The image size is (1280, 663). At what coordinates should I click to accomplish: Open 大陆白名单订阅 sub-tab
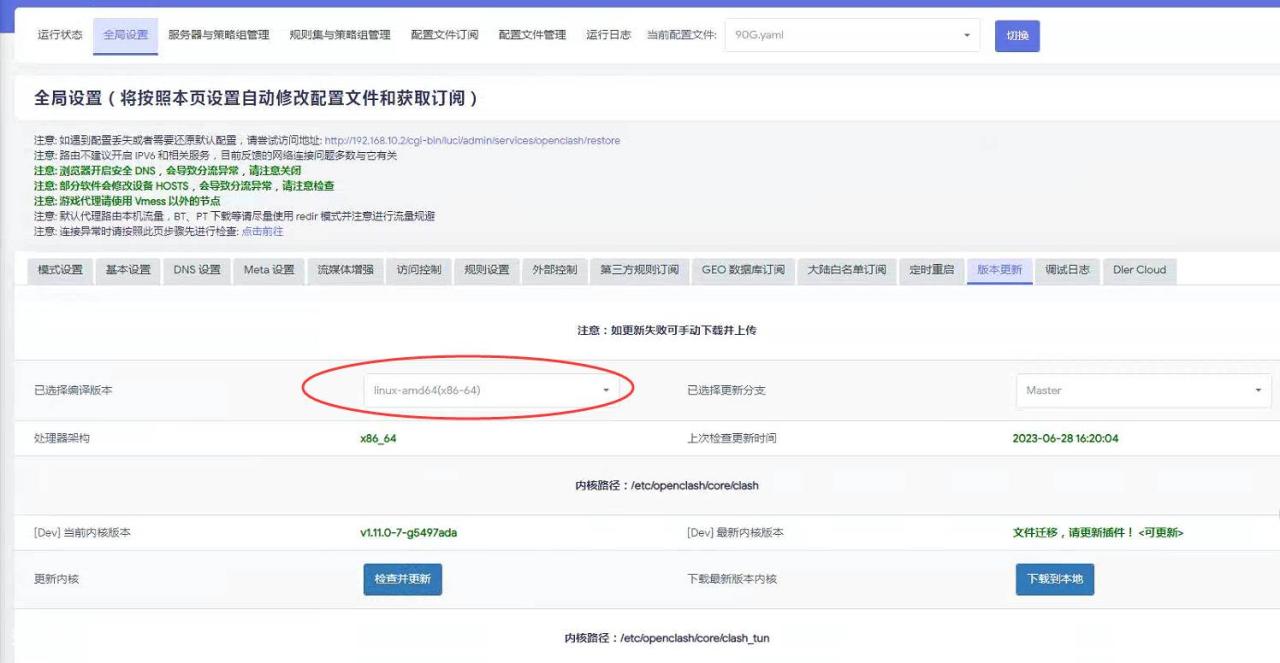click(847, 270)
